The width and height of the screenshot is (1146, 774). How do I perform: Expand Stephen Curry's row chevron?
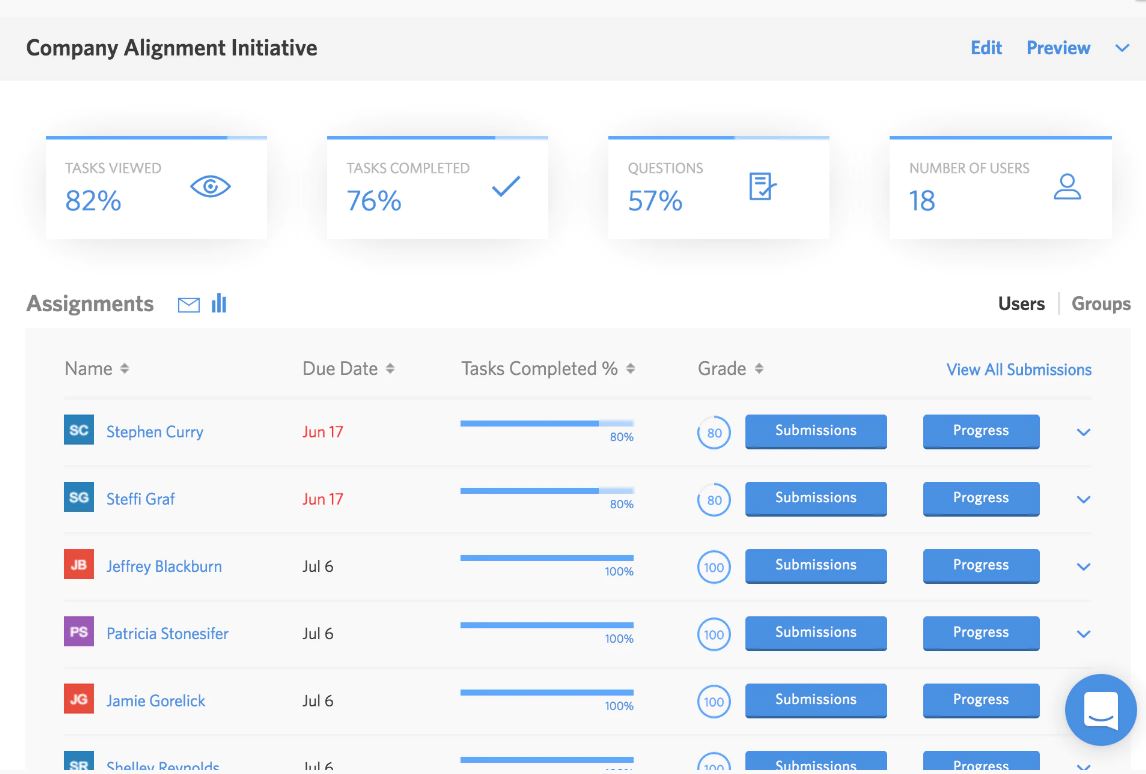(1084, 432)
